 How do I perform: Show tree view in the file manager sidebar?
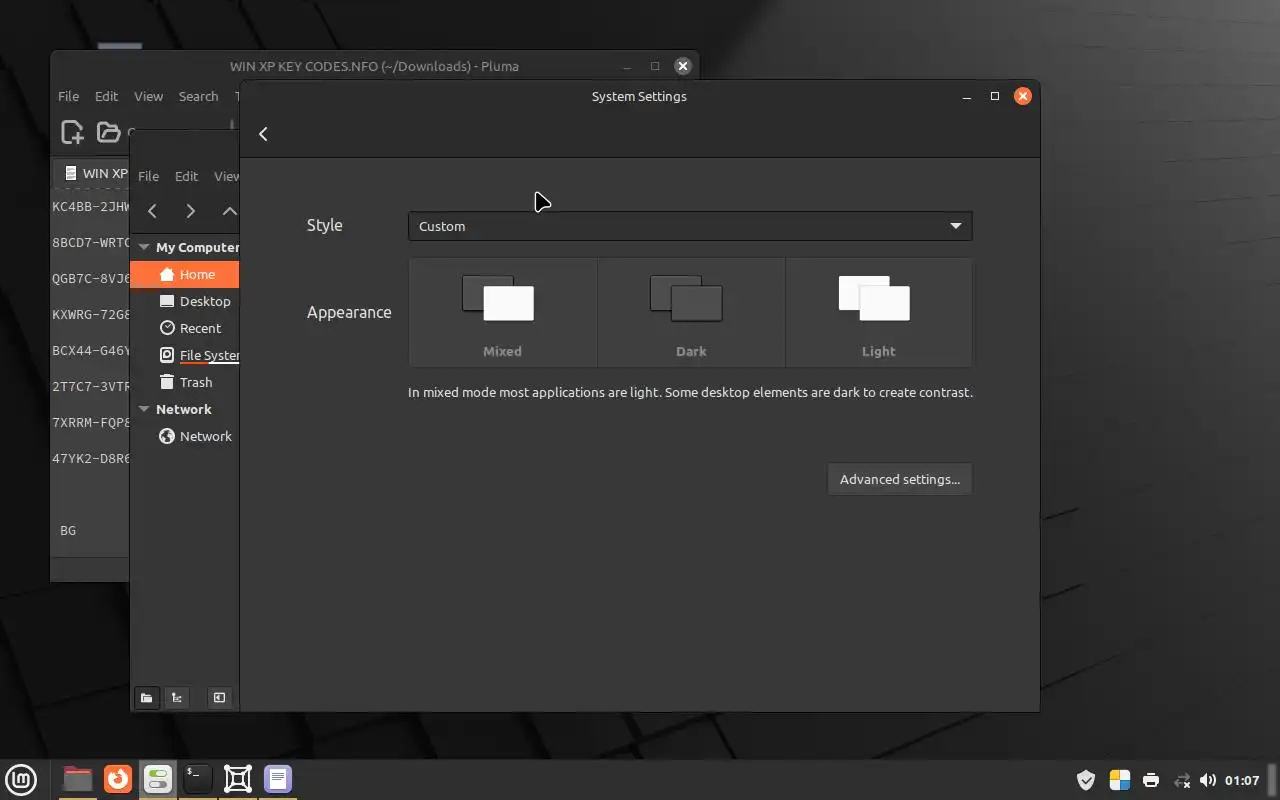pyautogui.click(x=177, y=698)
